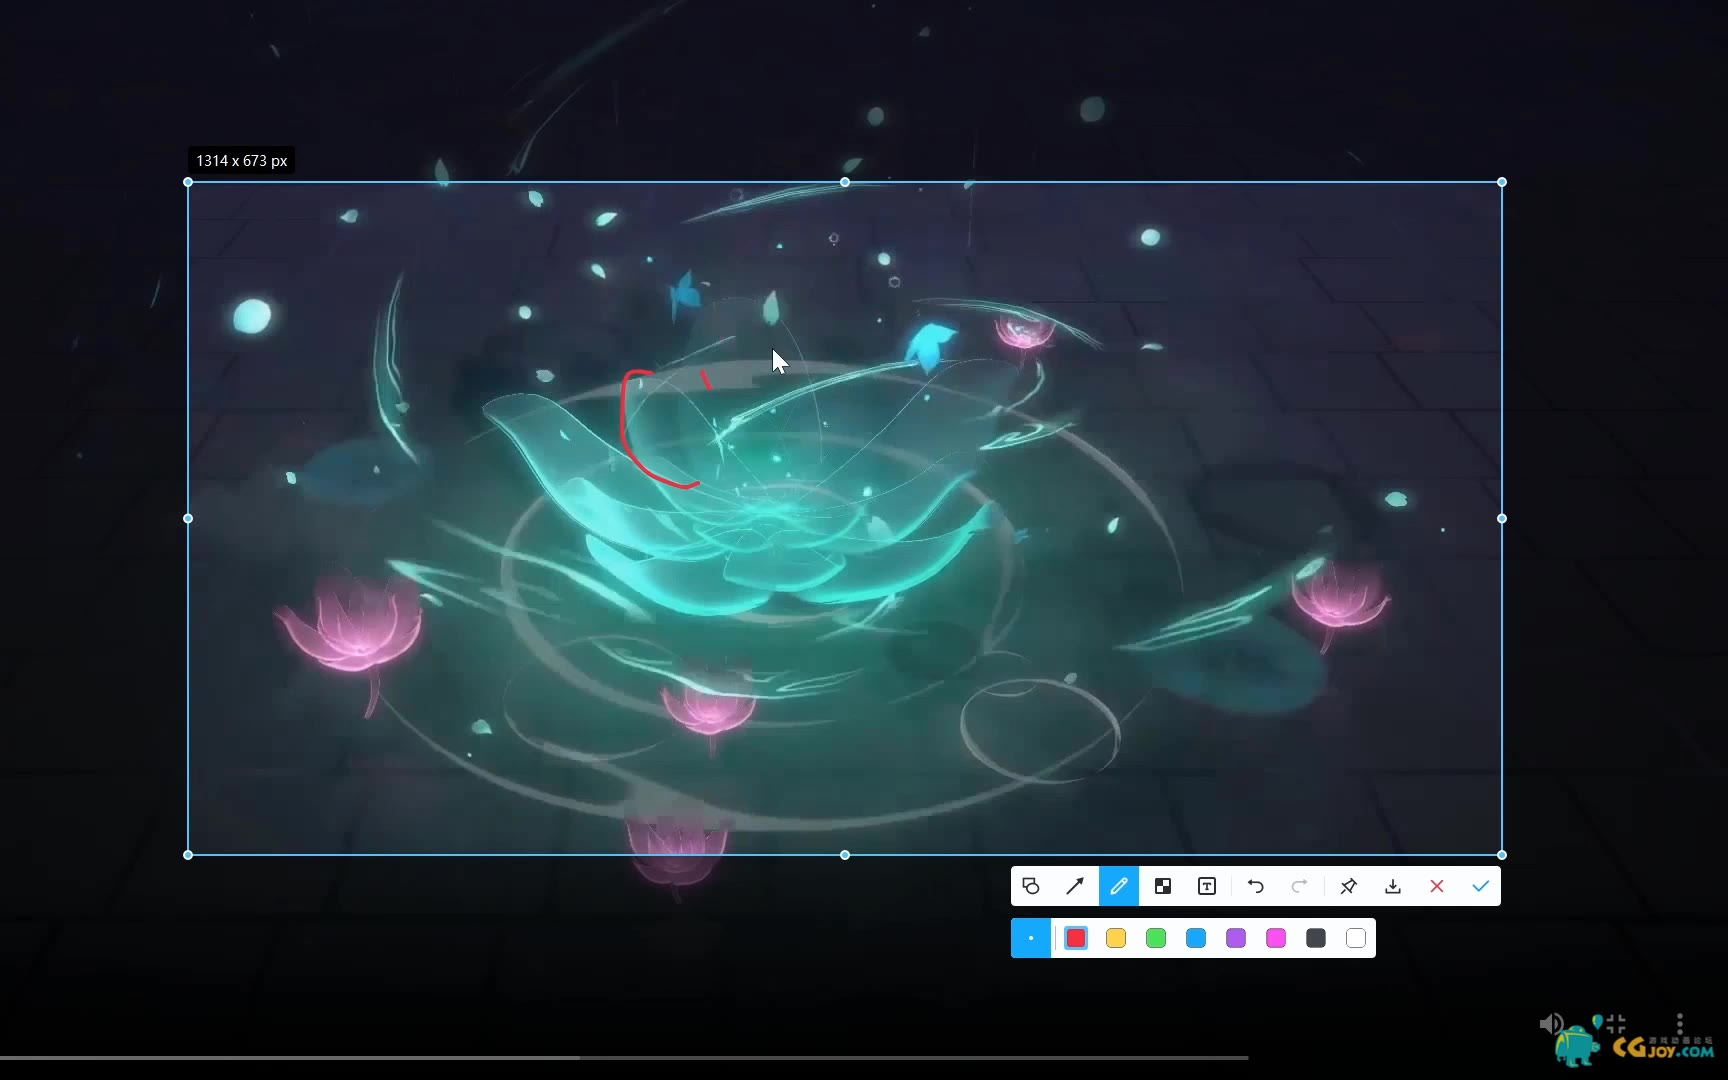Select the shapes drawing tool
The image size is (1728, 1080).
coord(1031,886)
